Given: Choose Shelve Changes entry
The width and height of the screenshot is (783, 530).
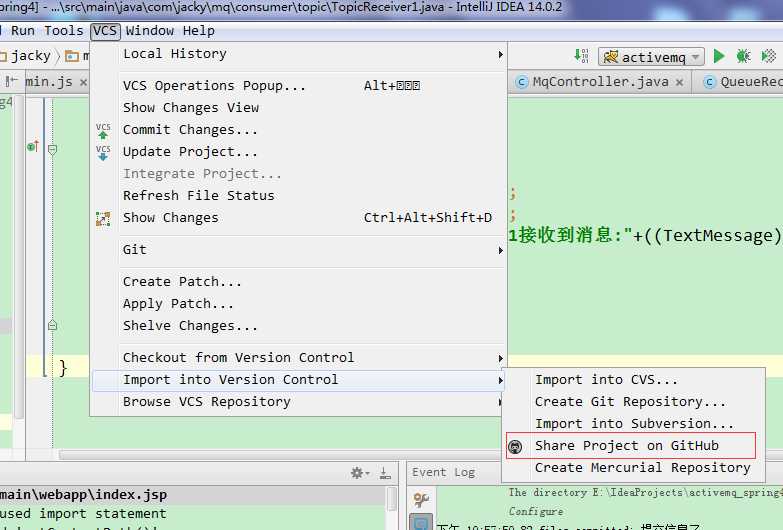Looking at the screenshot, I should tap(300, 326).
